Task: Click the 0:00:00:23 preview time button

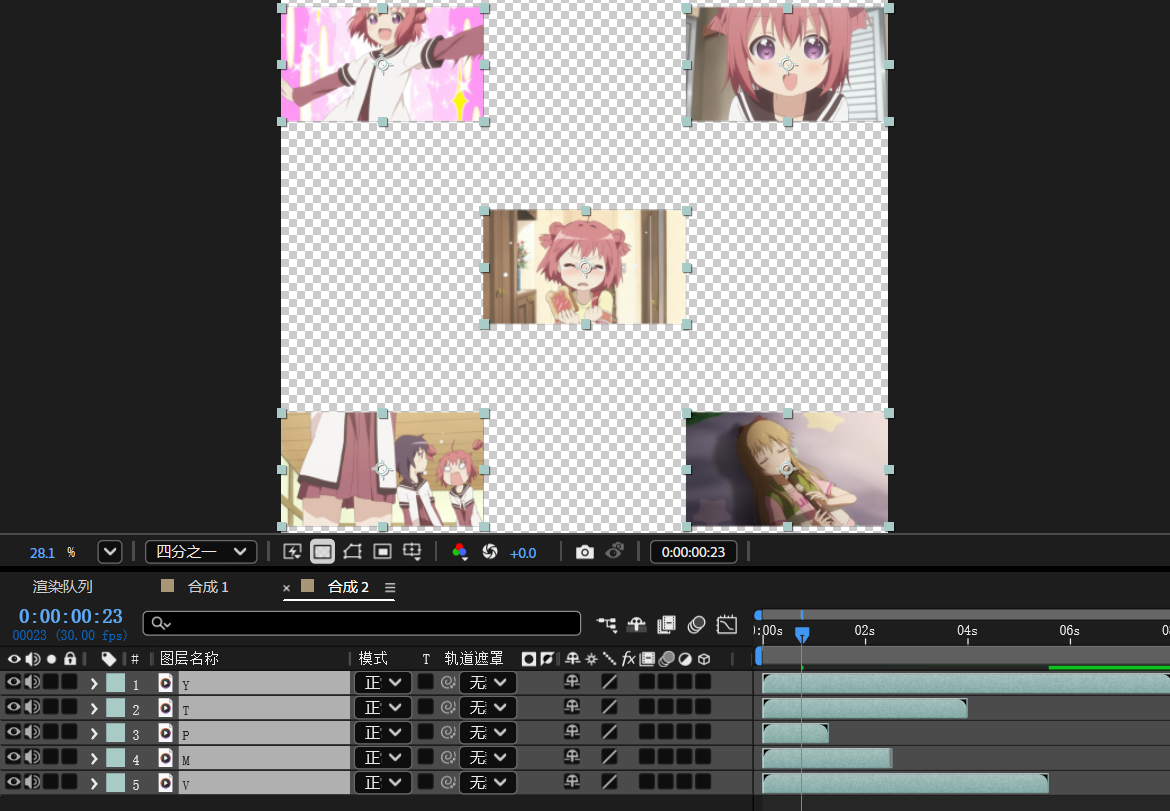Action: pos(693,552)
